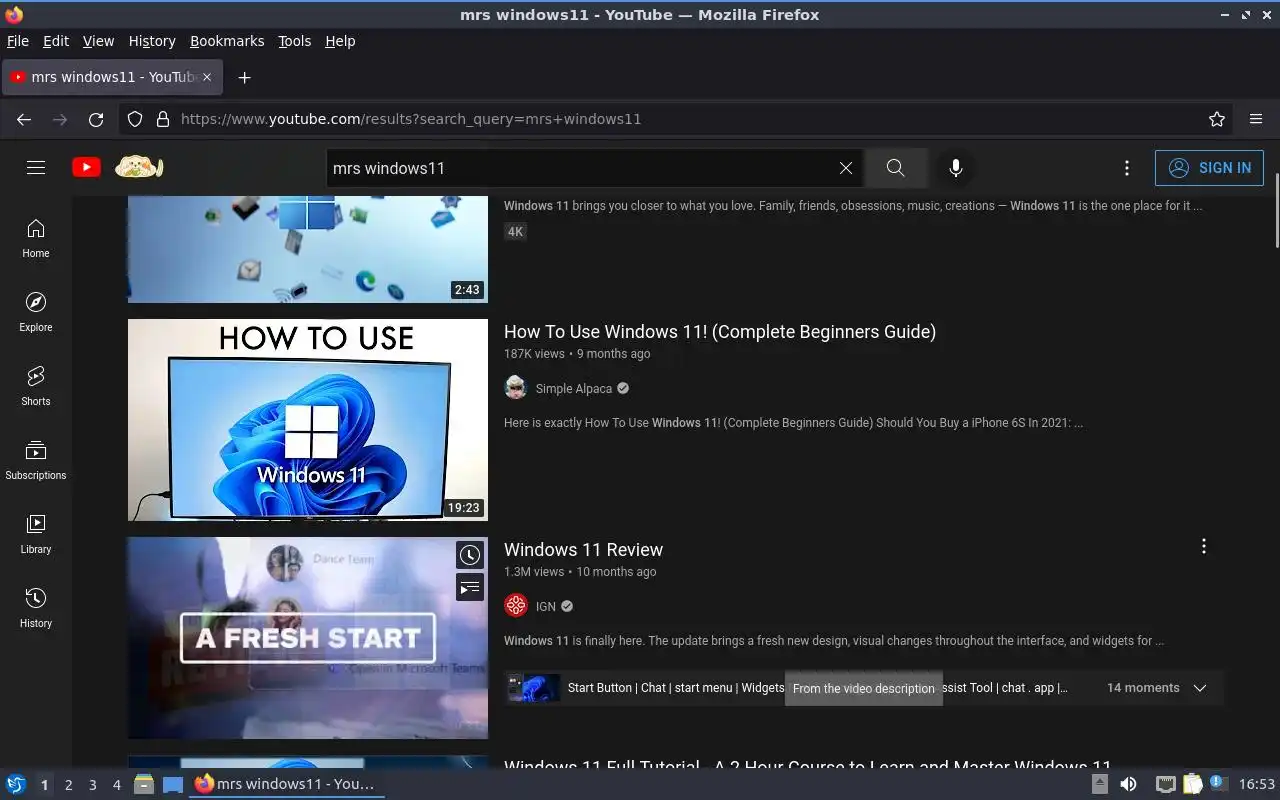Click the YouTube doodle next to the logo
1280x800 pixels.
coord(139,167)
